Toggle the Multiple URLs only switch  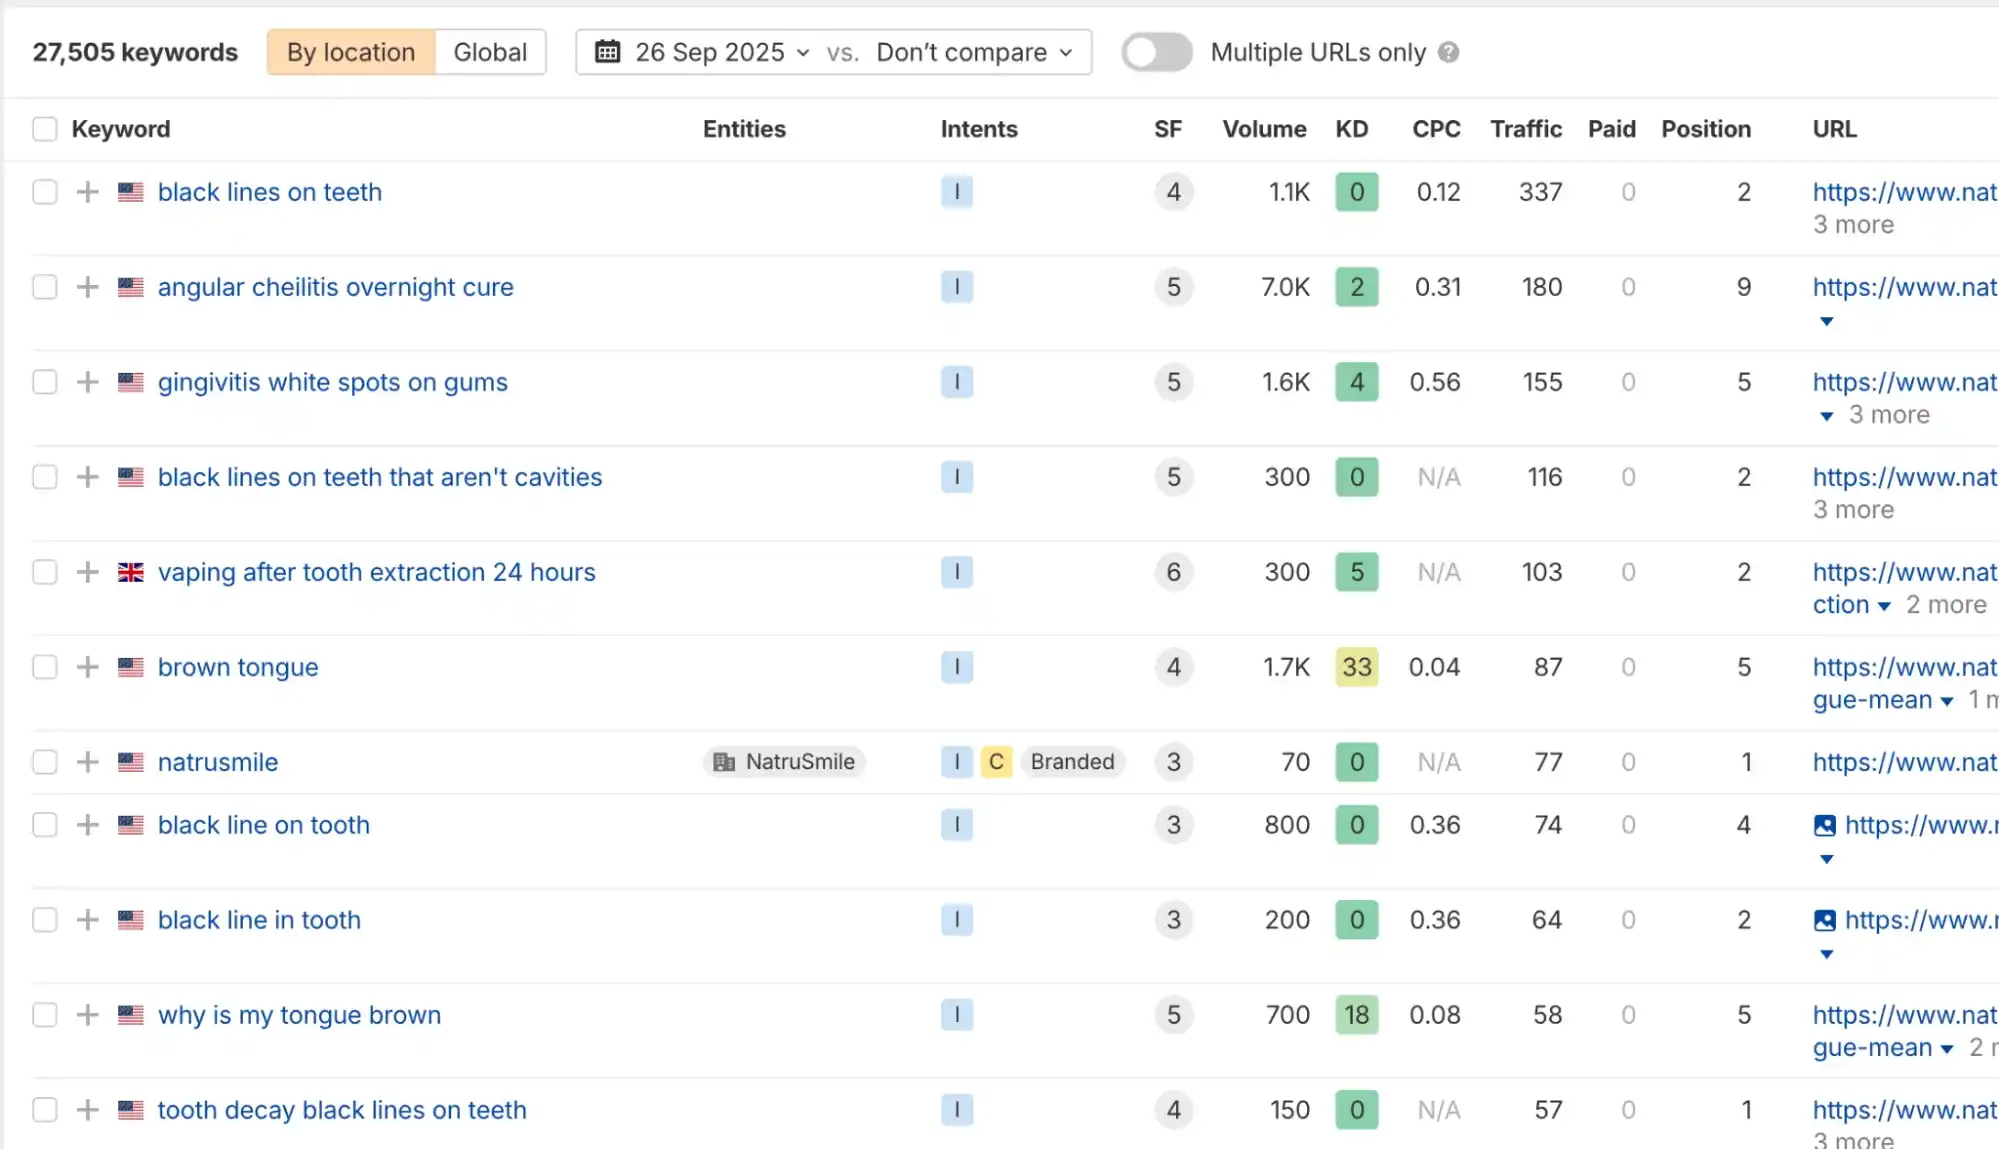click(x=1157, y=53)
